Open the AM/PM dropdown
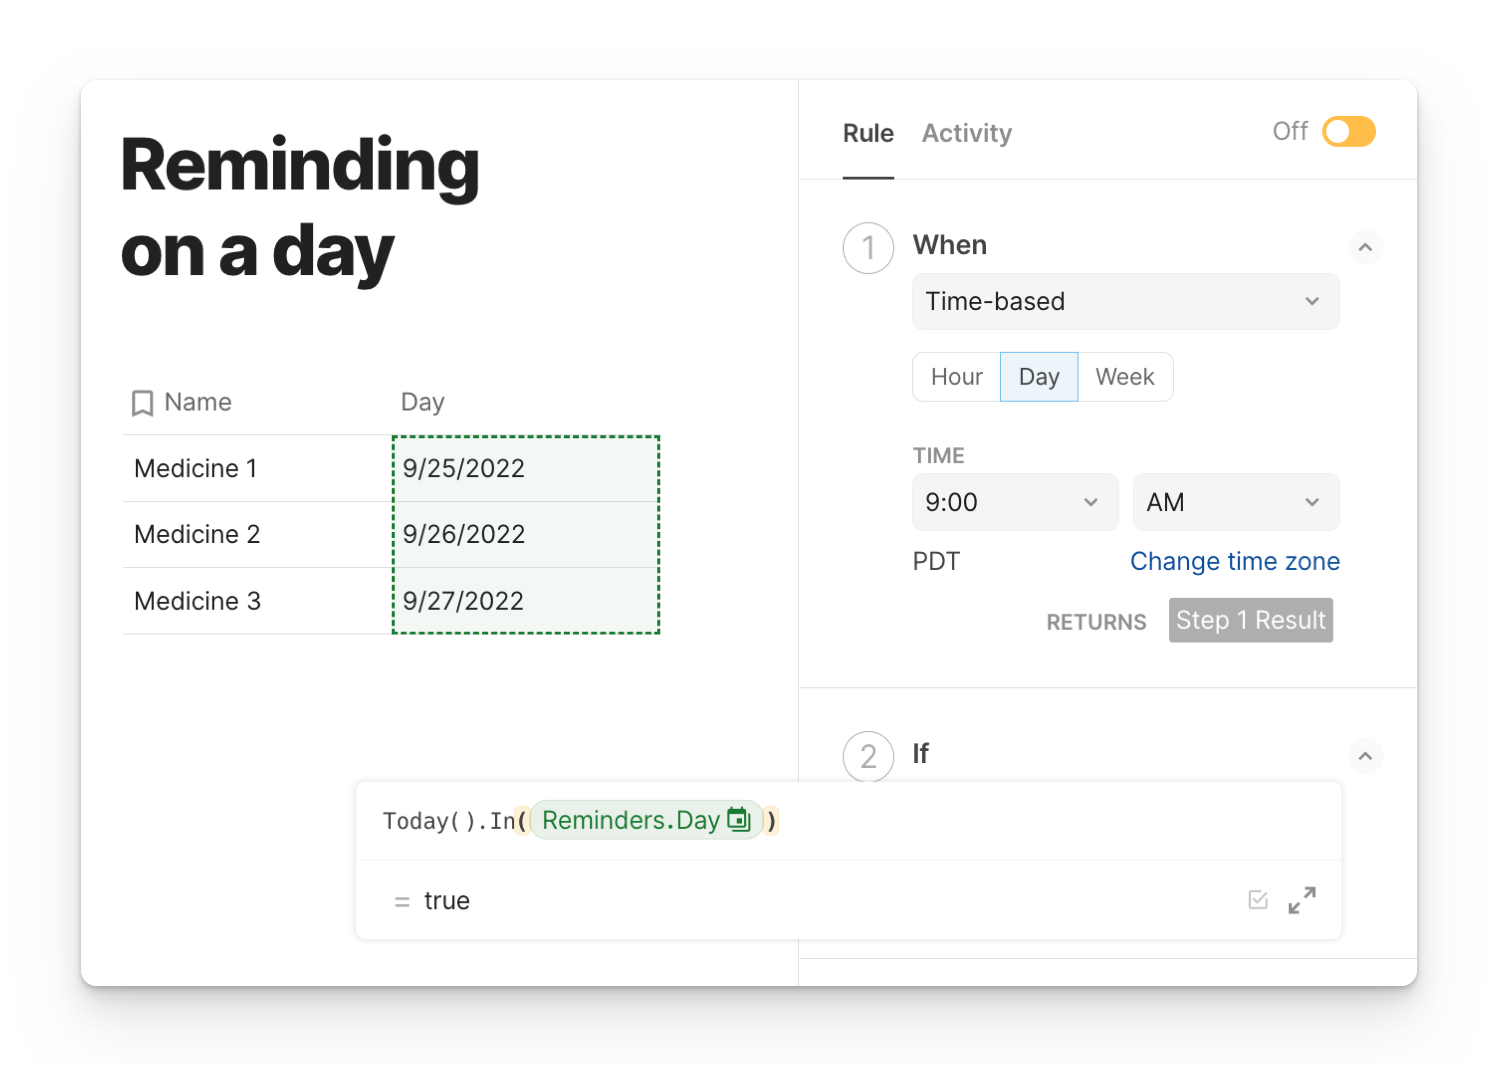 1235,502
